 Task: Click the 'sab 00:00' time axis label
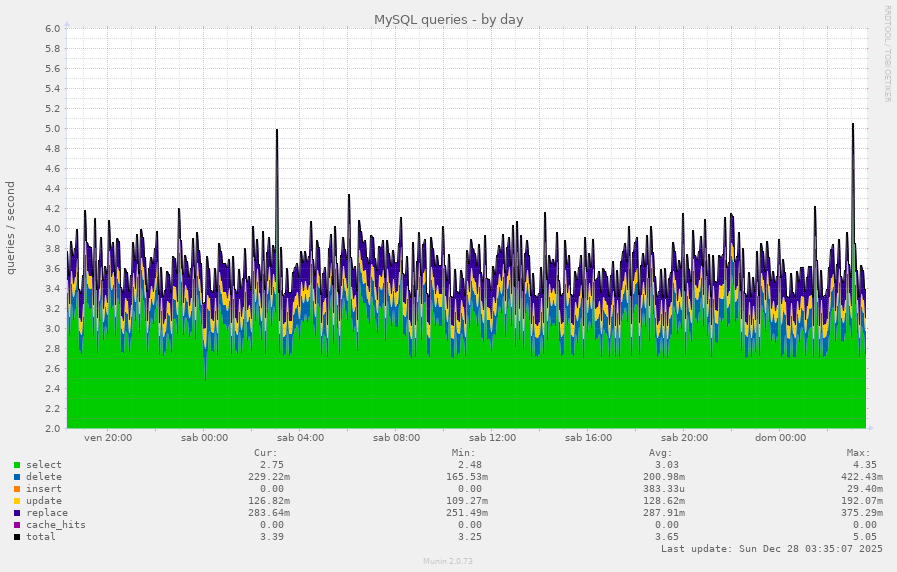pyautogui.click(x=204, y=438)
